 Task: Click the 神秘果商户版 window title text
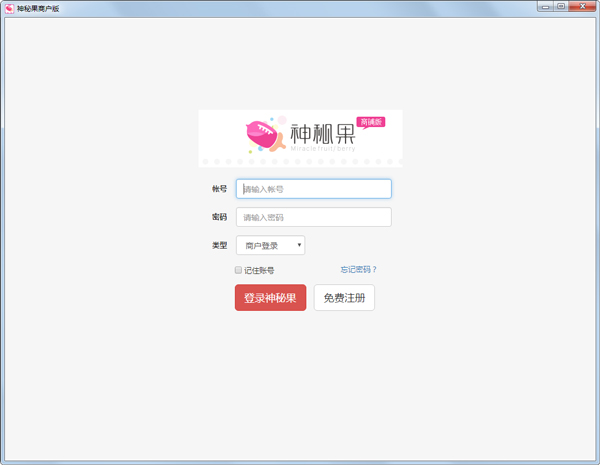tap(38, 8)
